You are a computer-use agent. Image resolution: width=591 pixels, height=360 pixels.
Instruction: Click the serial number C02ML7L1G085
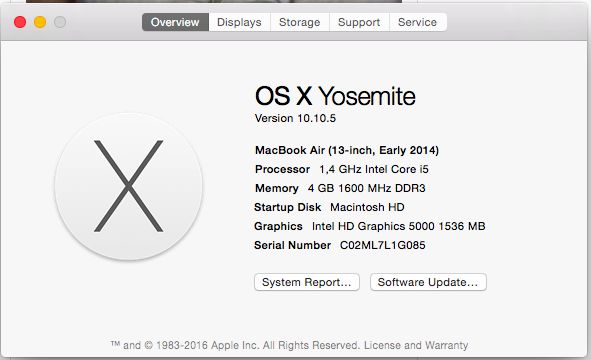[x=383, y=245]
